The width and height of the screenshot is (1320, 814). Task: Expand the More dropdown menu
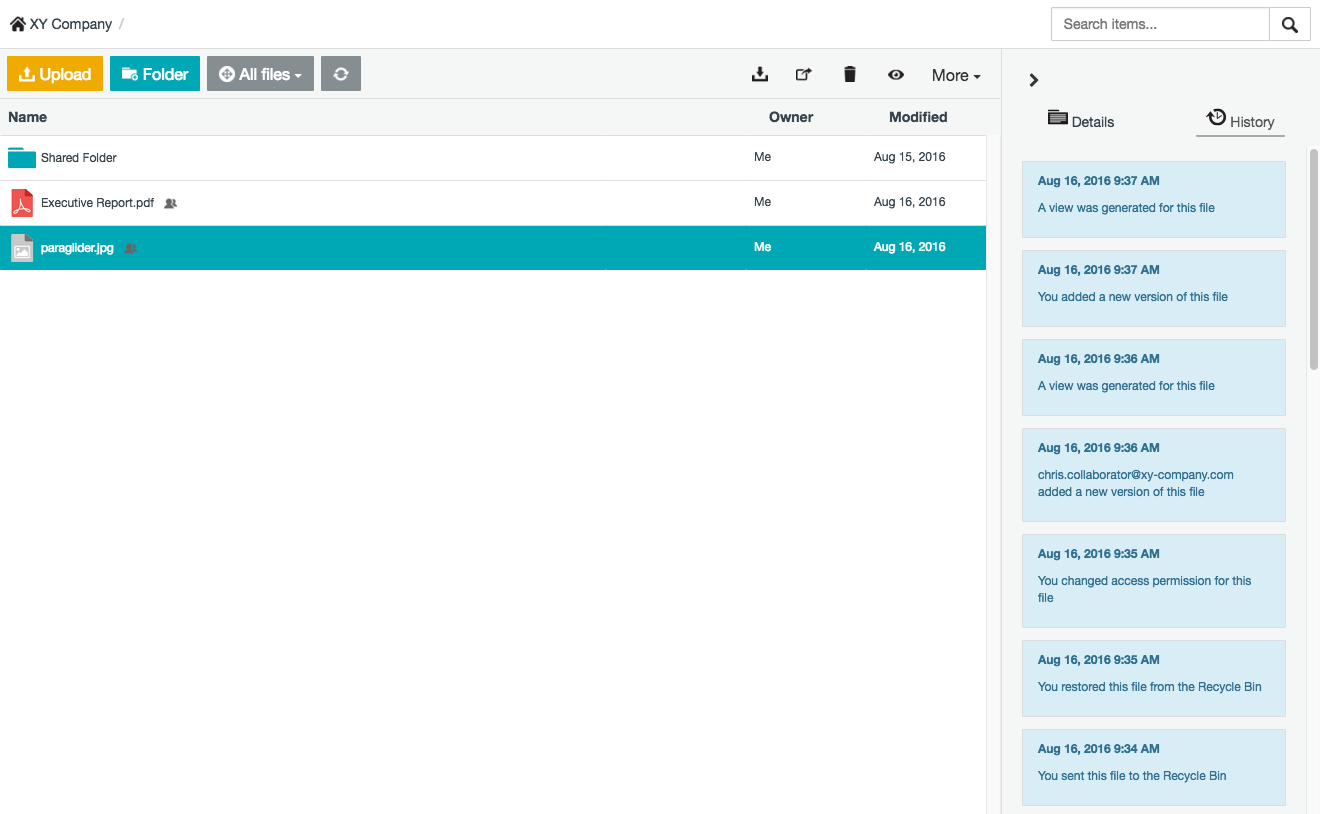[x=955, y=75]
